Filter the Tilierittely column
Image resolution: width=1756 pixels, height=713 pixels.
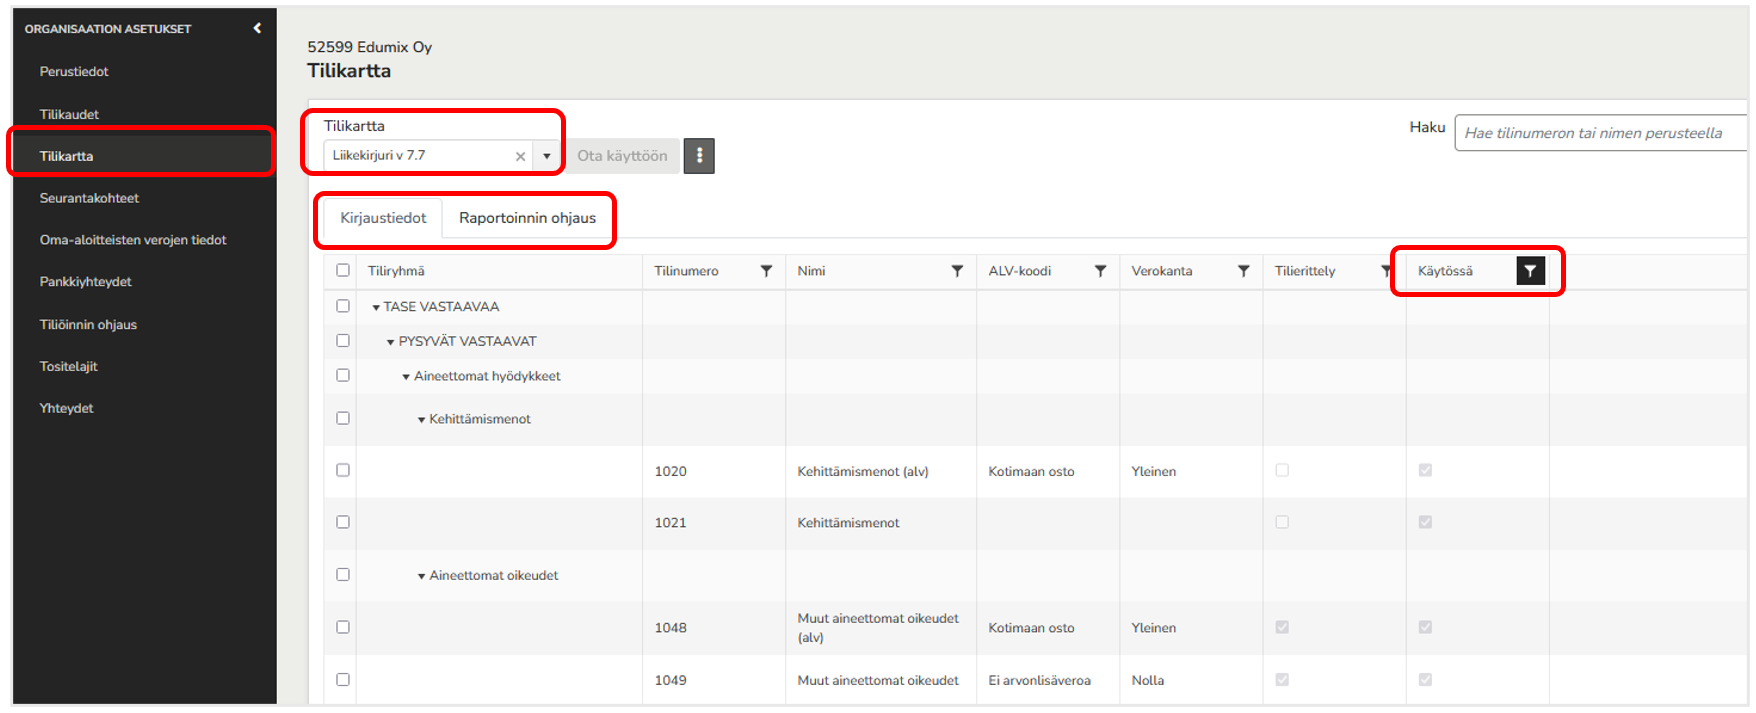tap(1386, 271)
